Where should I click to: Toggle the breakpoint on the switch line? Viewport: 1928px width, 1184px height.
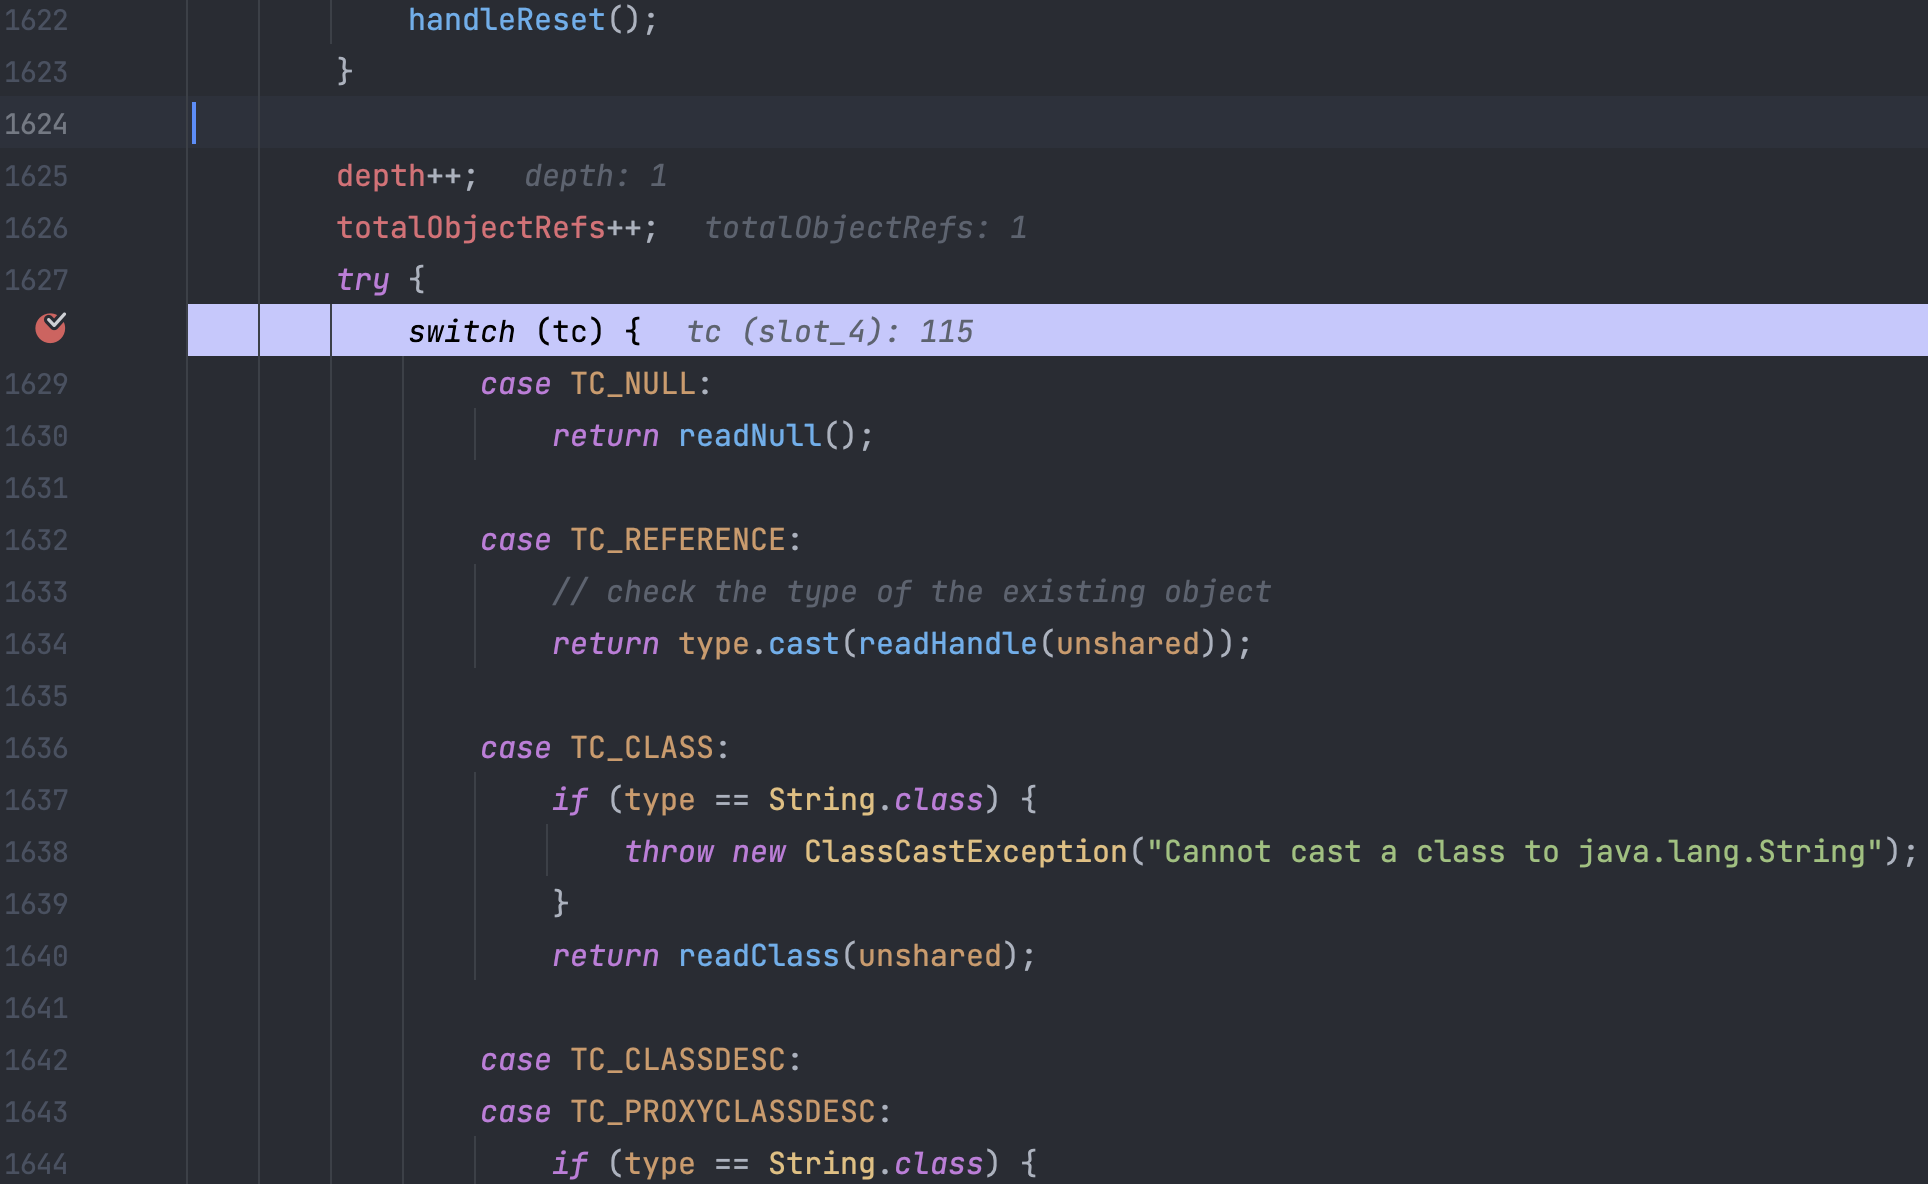click(x=50, y=328)
